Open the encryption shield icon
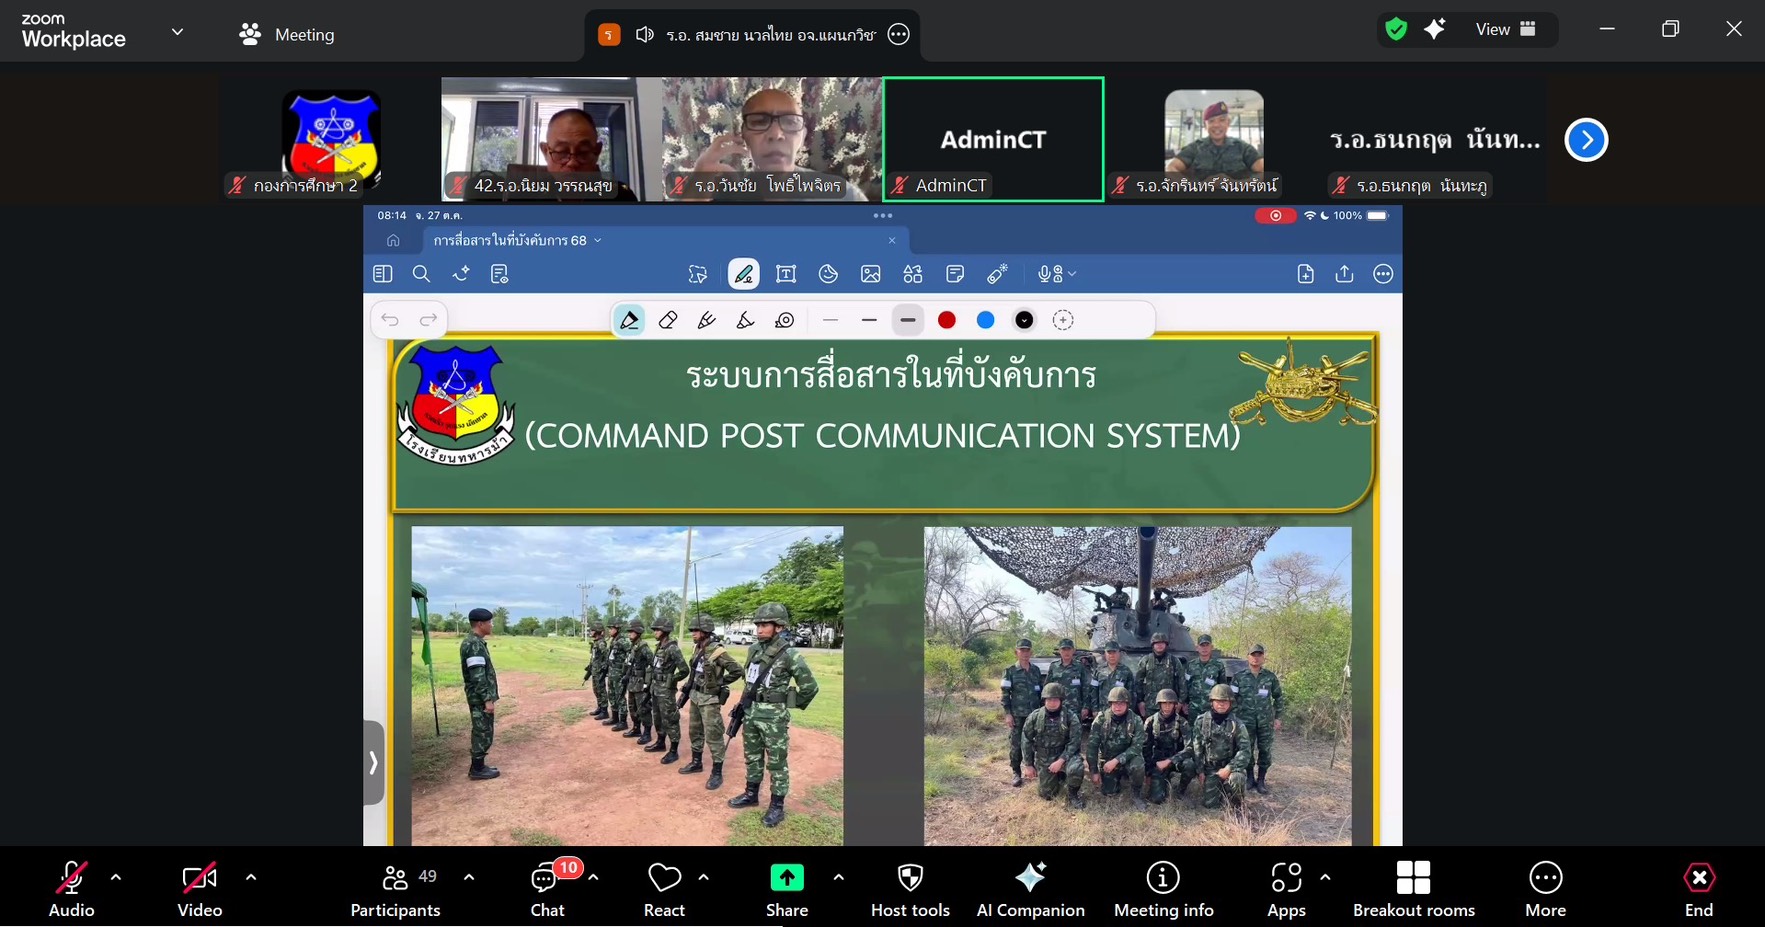This screenshot has width=1765, height=927. [x=1396, y=30]
